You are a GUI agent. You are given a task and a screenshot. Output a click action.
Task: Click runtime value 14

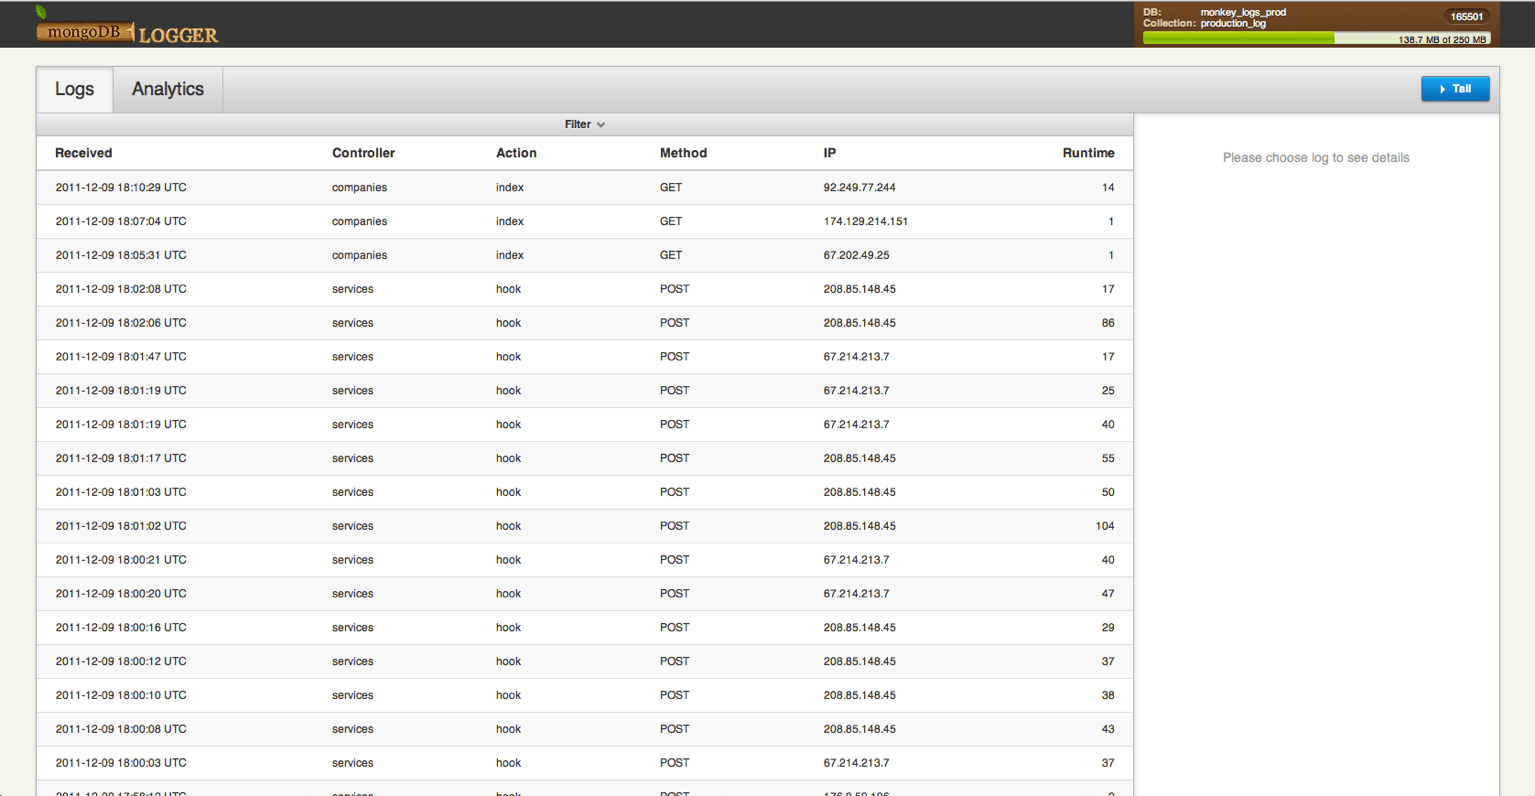tap(1108, 187)
